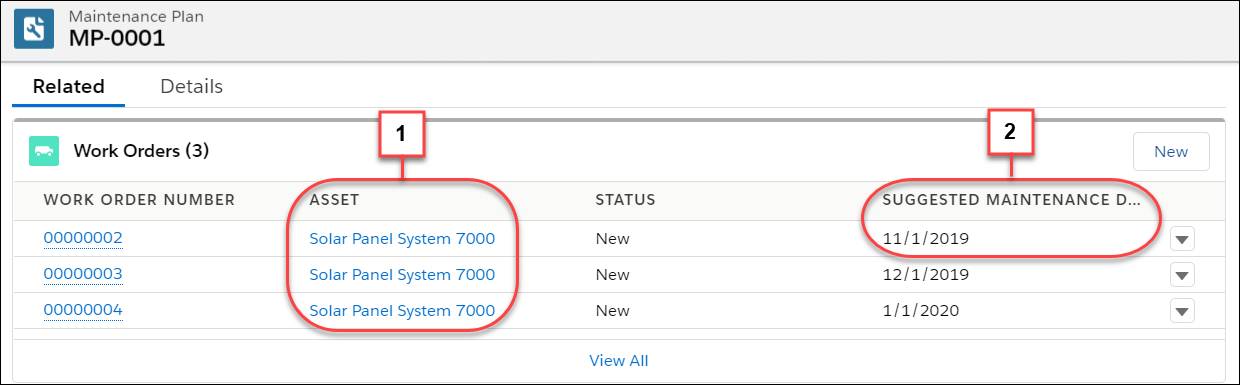Click the Work Order Number column header
The image size is (1240, 385).
pyautogui.click(x=139, y=200)
